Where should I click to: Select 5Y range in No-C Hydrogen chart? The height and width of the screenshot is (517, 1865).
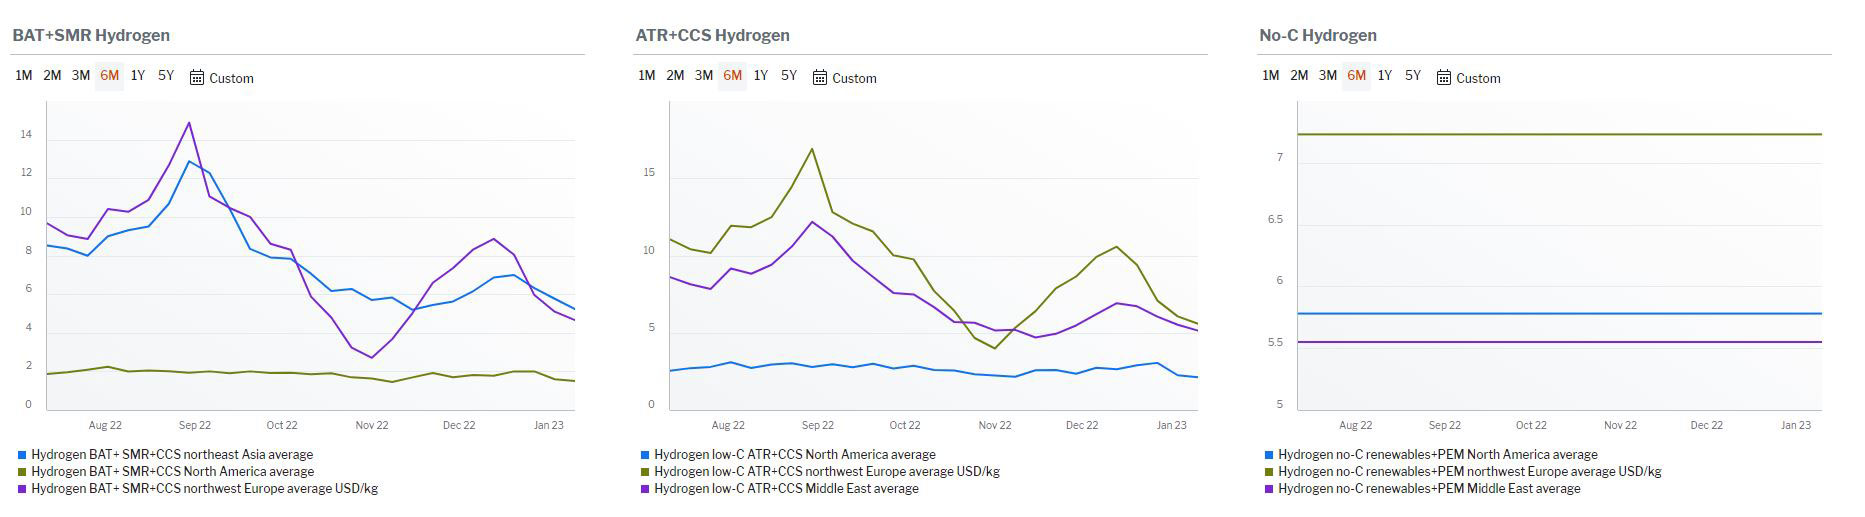(x=1413, y=76)
